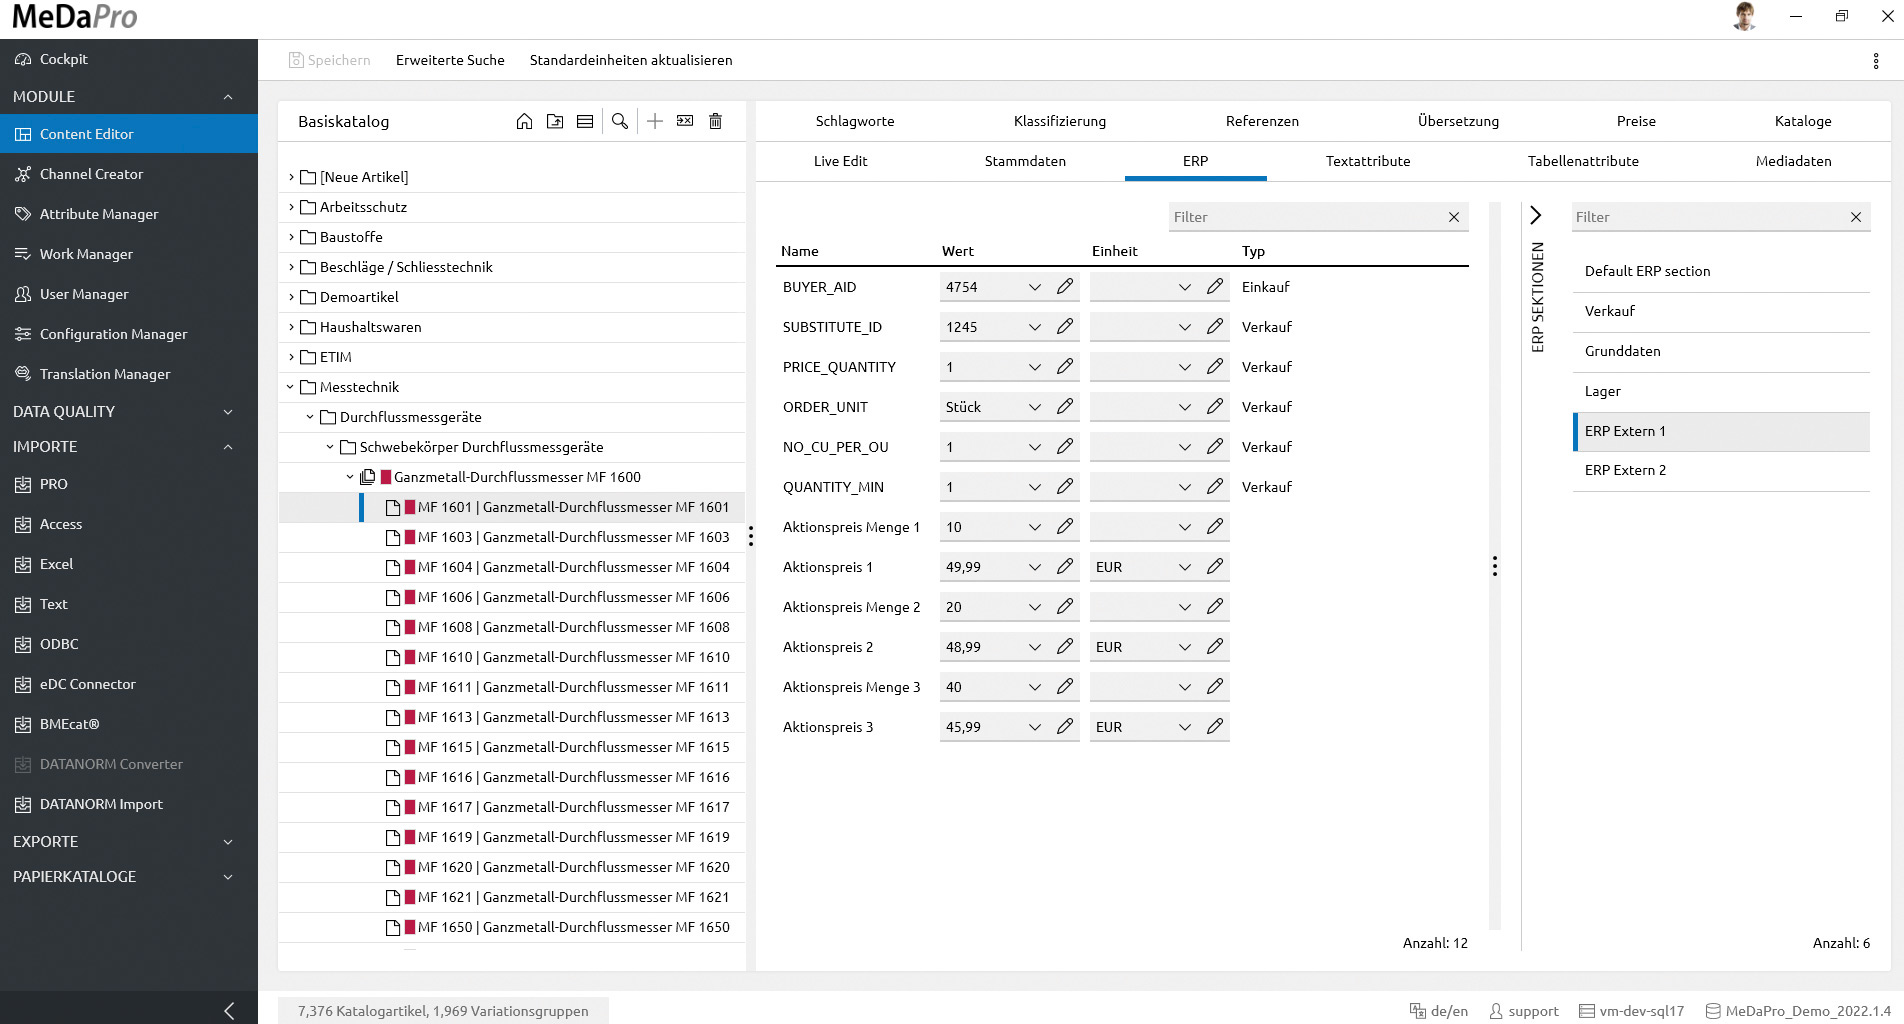
Task: Collapse the ERP Sektionen panel arrow
Action: pos(1536,215)
